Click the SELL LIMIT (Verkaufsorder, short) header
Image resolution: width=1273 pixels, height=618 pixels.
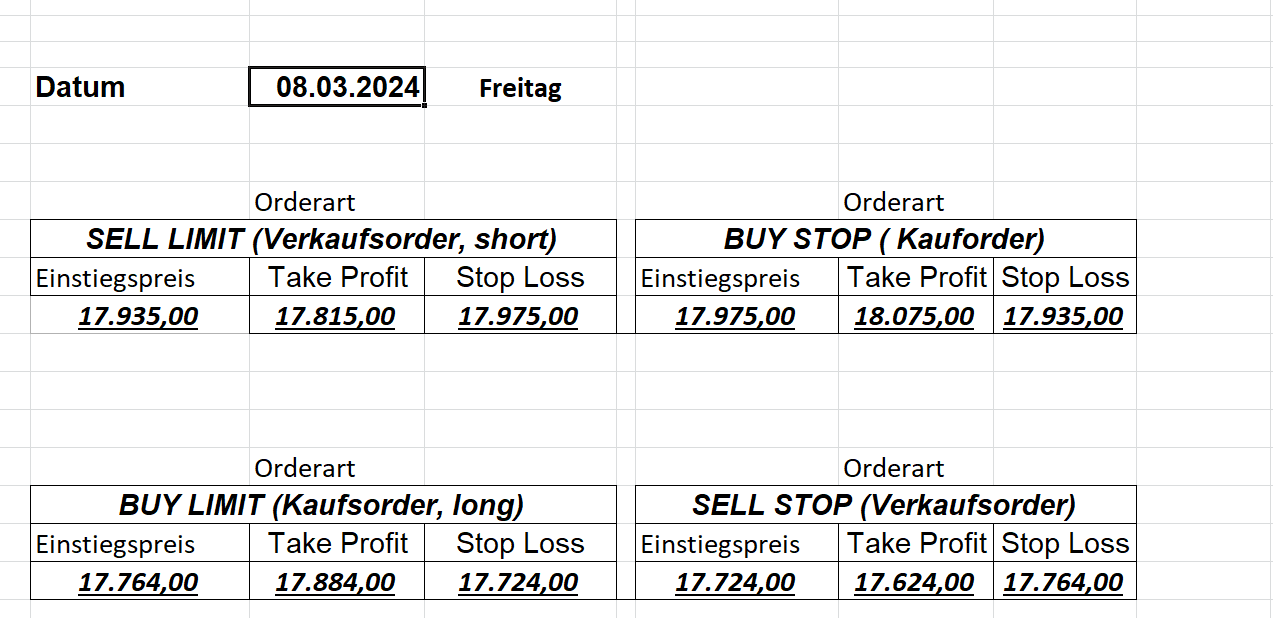tap(322, 239)
